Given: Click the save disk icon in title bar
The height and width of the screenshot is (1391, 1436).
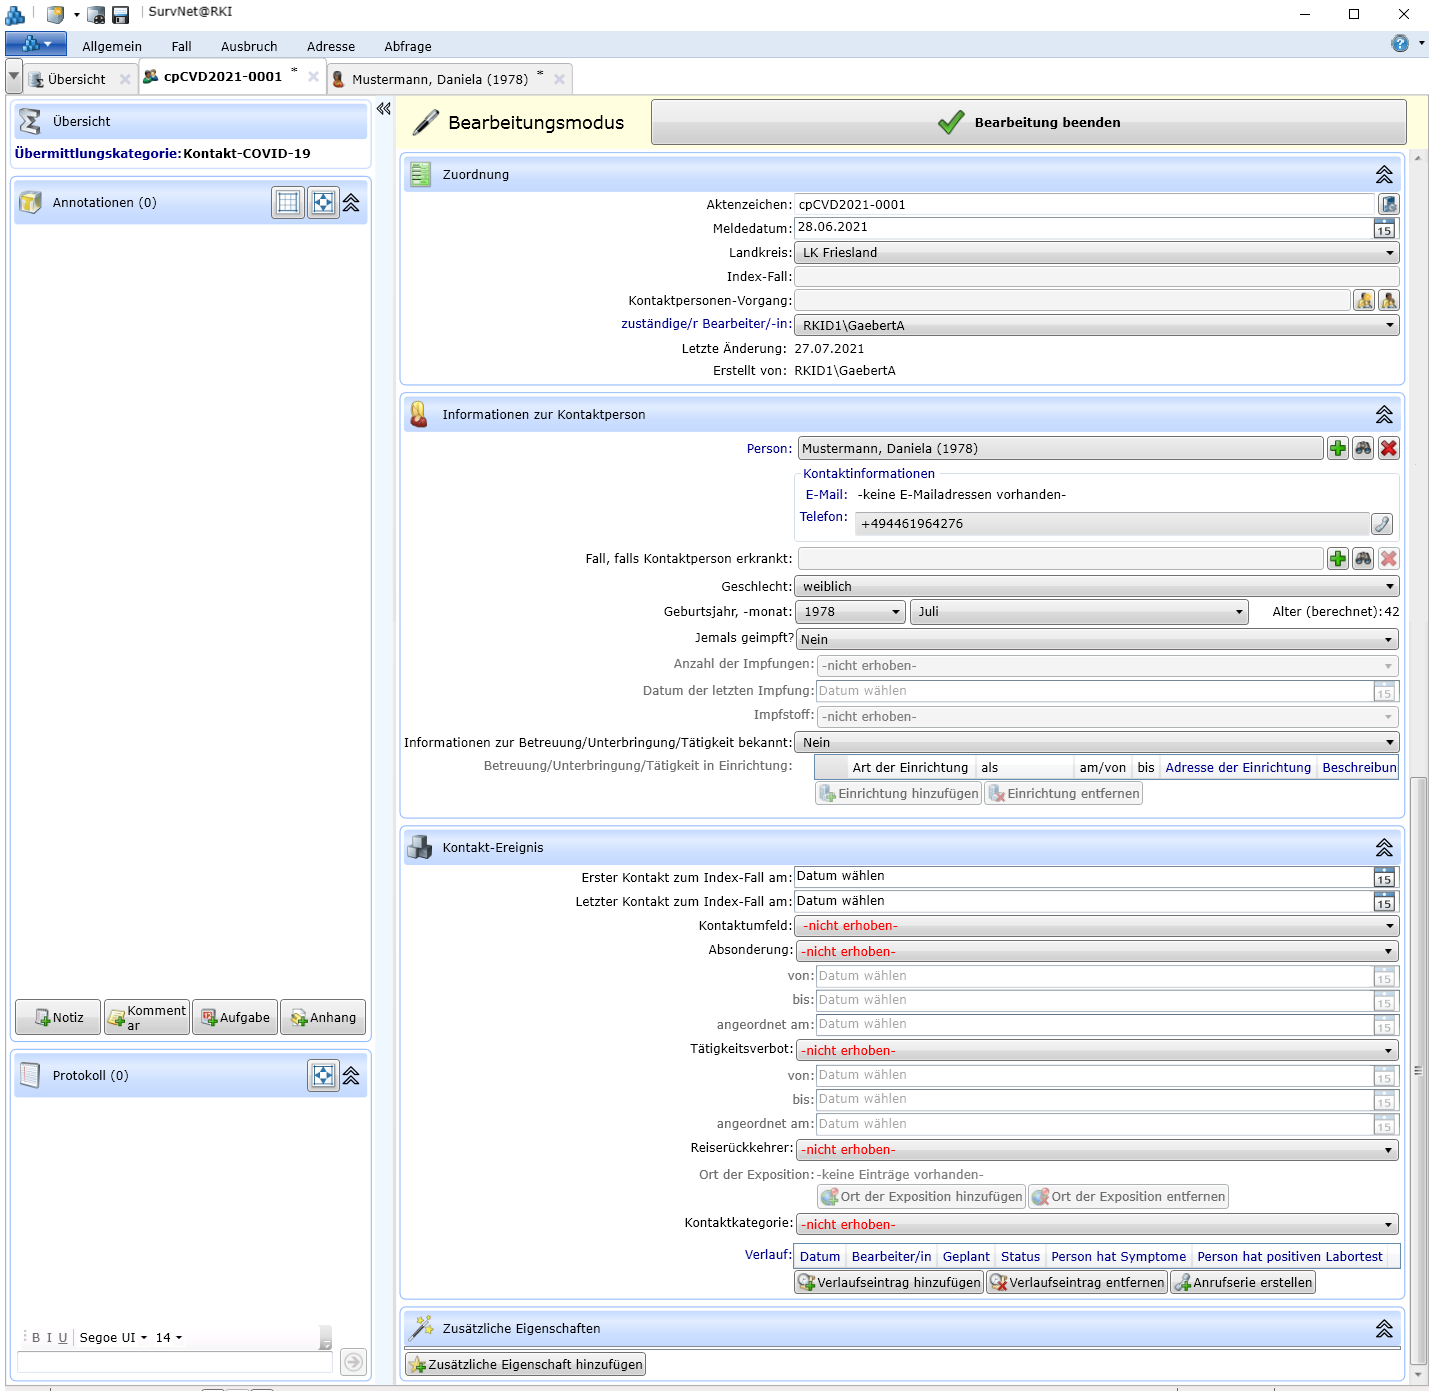Looking at the screenshot, I should [120, 15].
